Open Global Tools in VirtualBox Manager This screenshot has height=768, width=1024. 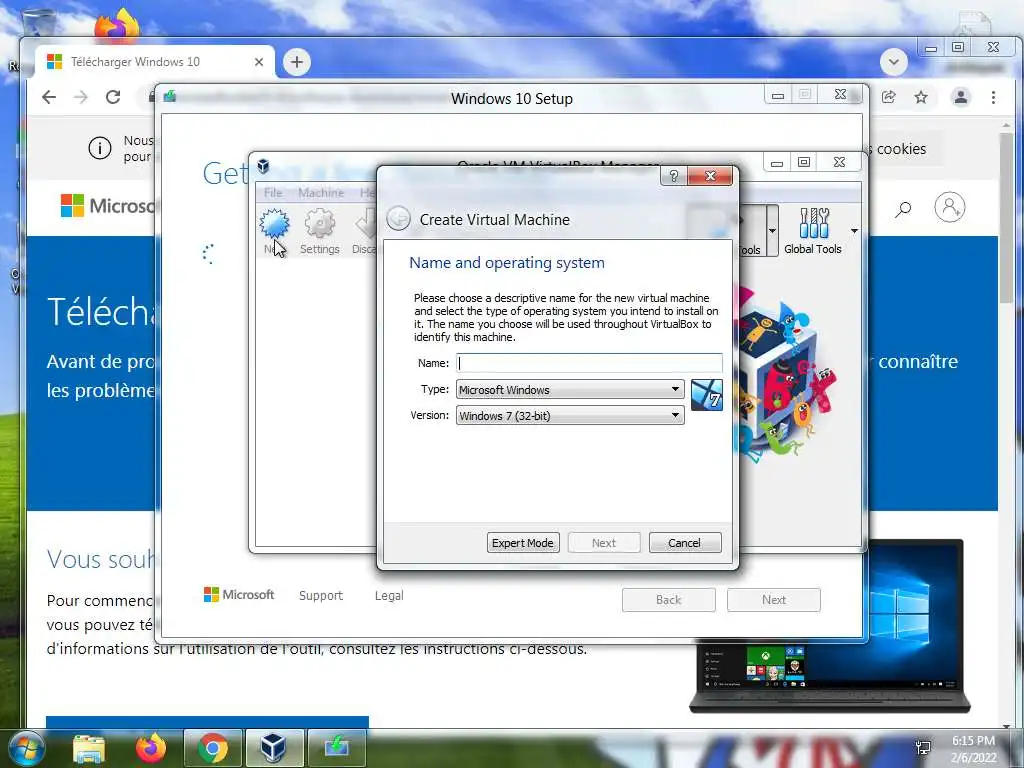pos(812,231)
